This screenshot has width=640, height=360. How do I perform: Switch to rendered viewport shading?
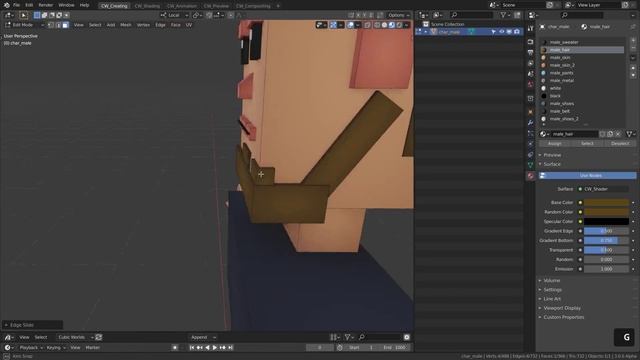coord(399,25)
